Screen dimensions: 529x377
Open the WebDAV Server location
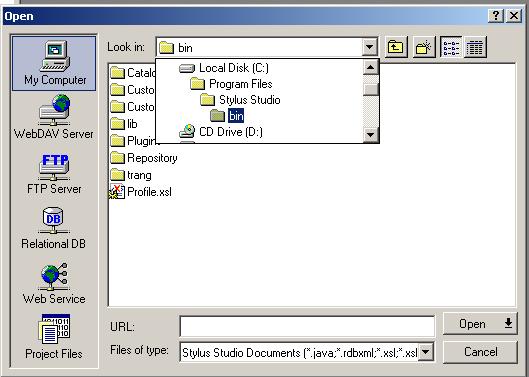tap(54, 117)
